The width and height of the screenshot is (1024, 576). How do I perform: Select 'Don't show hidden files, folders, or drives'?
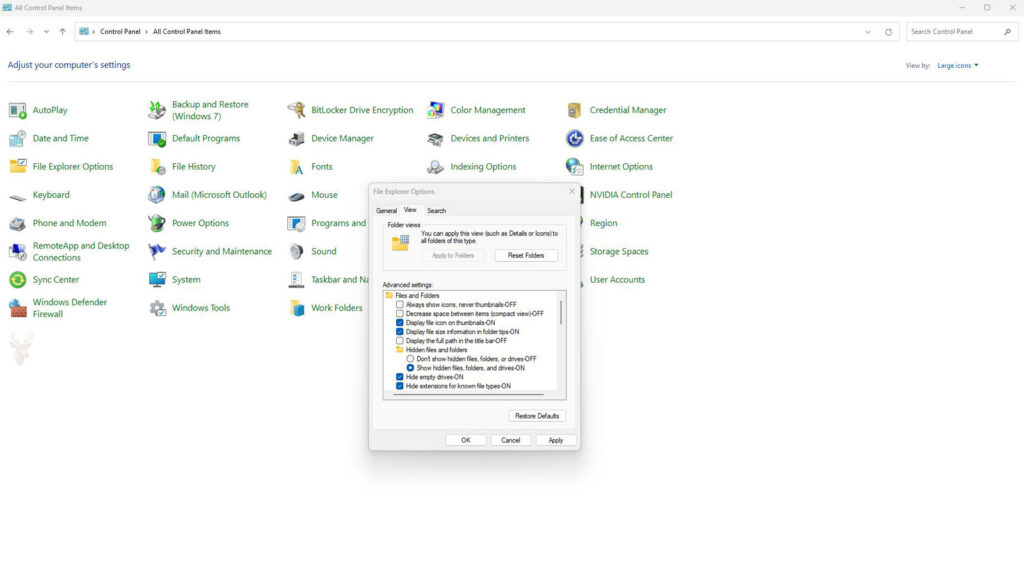410,359
